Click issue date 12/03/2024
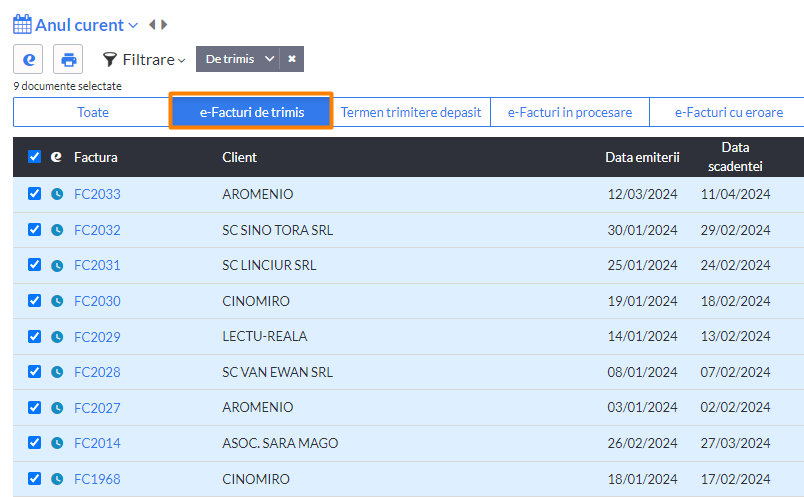 tap(642, 194)
